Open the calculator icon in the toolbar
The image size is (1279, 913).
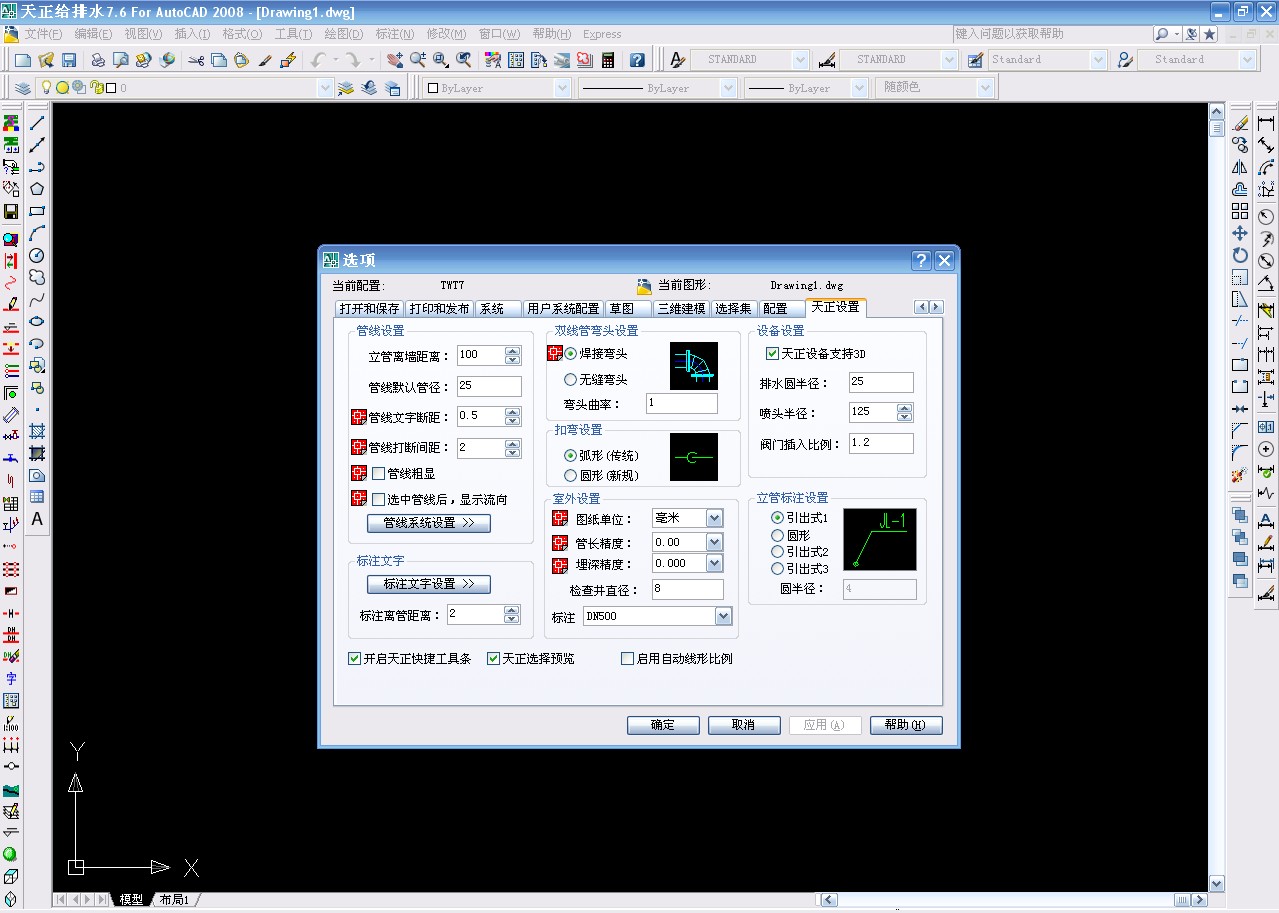[607, 60]
